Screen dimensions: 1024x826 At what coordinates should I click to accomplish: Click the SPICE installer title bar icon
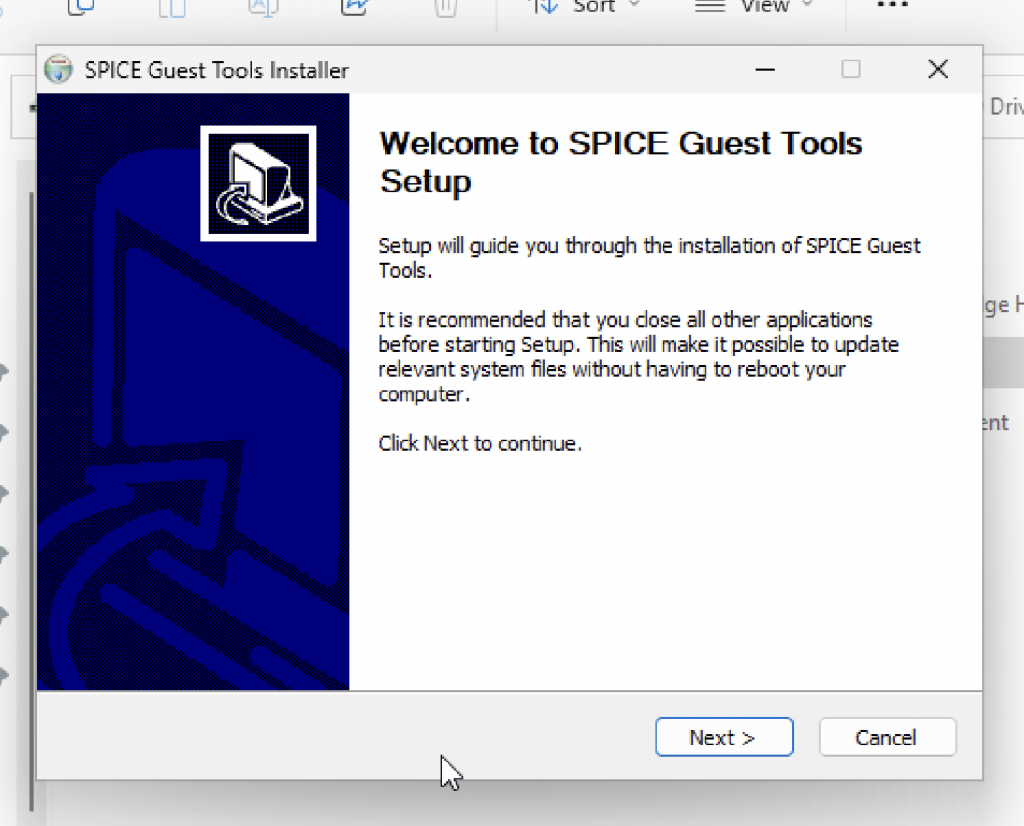point(60,70)
